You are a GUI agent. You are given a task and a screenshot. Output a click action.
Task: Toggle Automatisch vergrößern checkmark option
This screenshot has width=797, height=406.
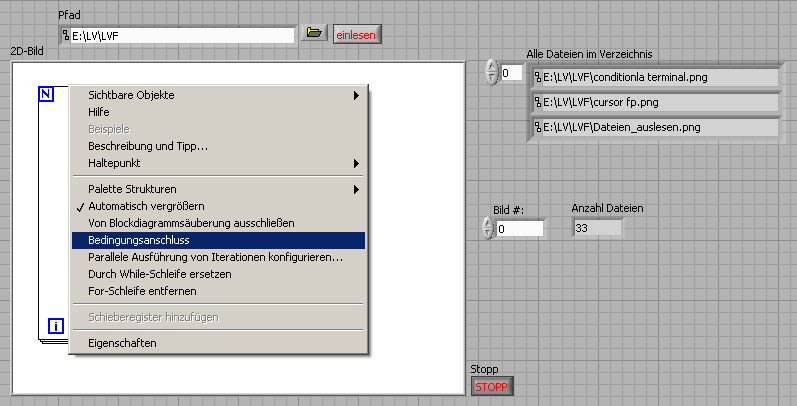coord(219,206)
